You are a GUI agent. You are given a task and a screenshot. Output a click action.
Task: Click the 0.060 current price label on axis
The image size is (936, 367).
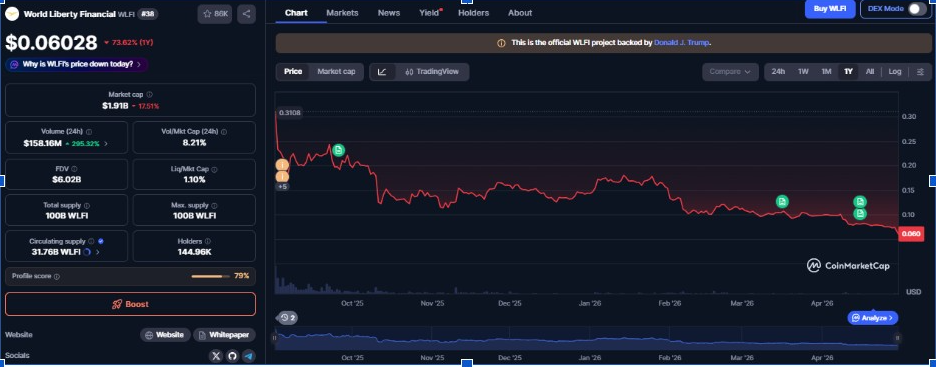coord(911,234)
